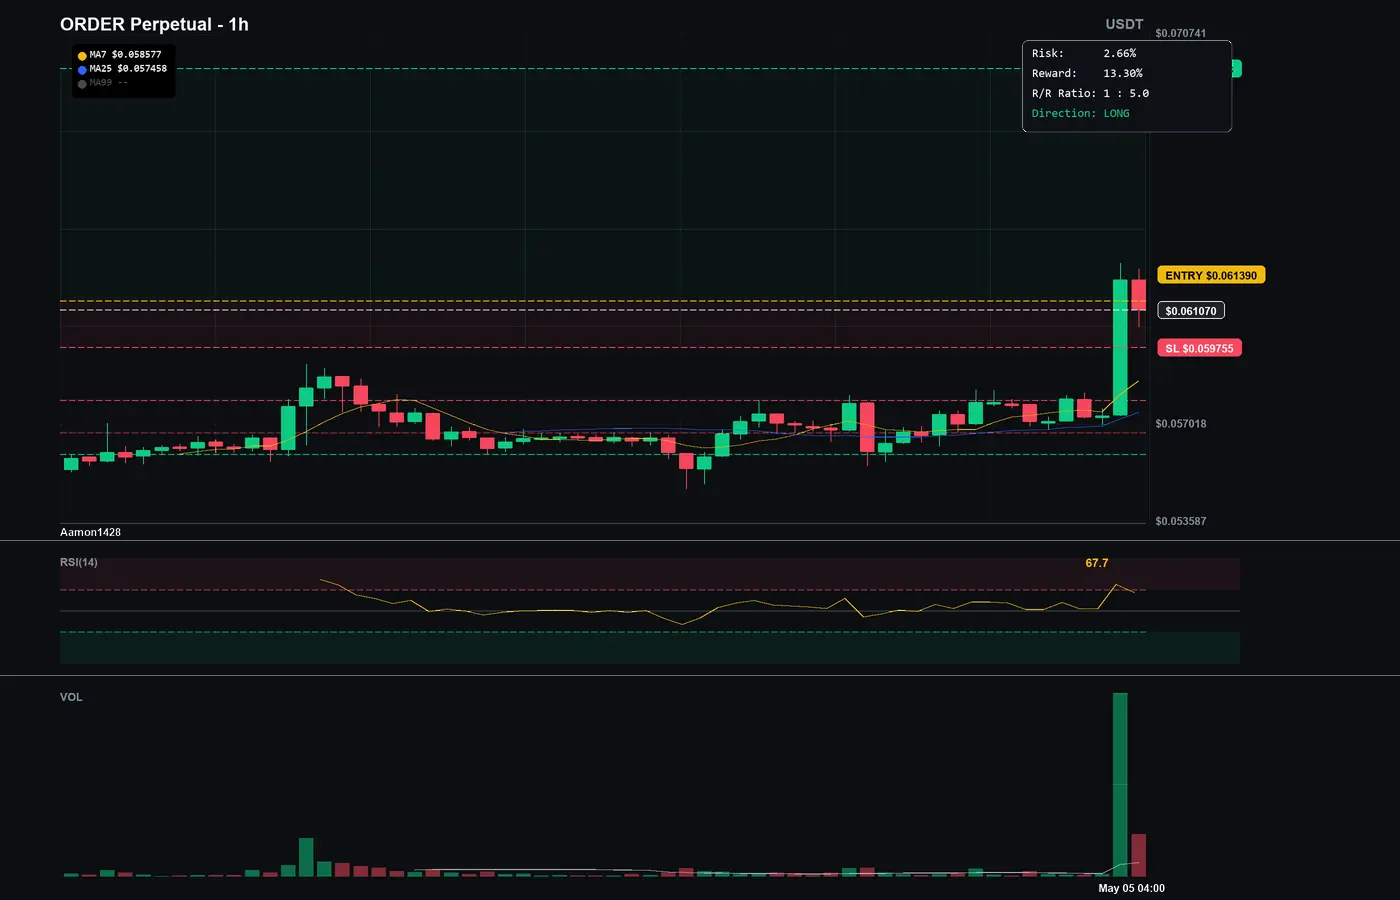The height and width of the screenshot is (900, 1400).
Task: Click the May 05 04:00 time label
Action: click(1131, 888)
